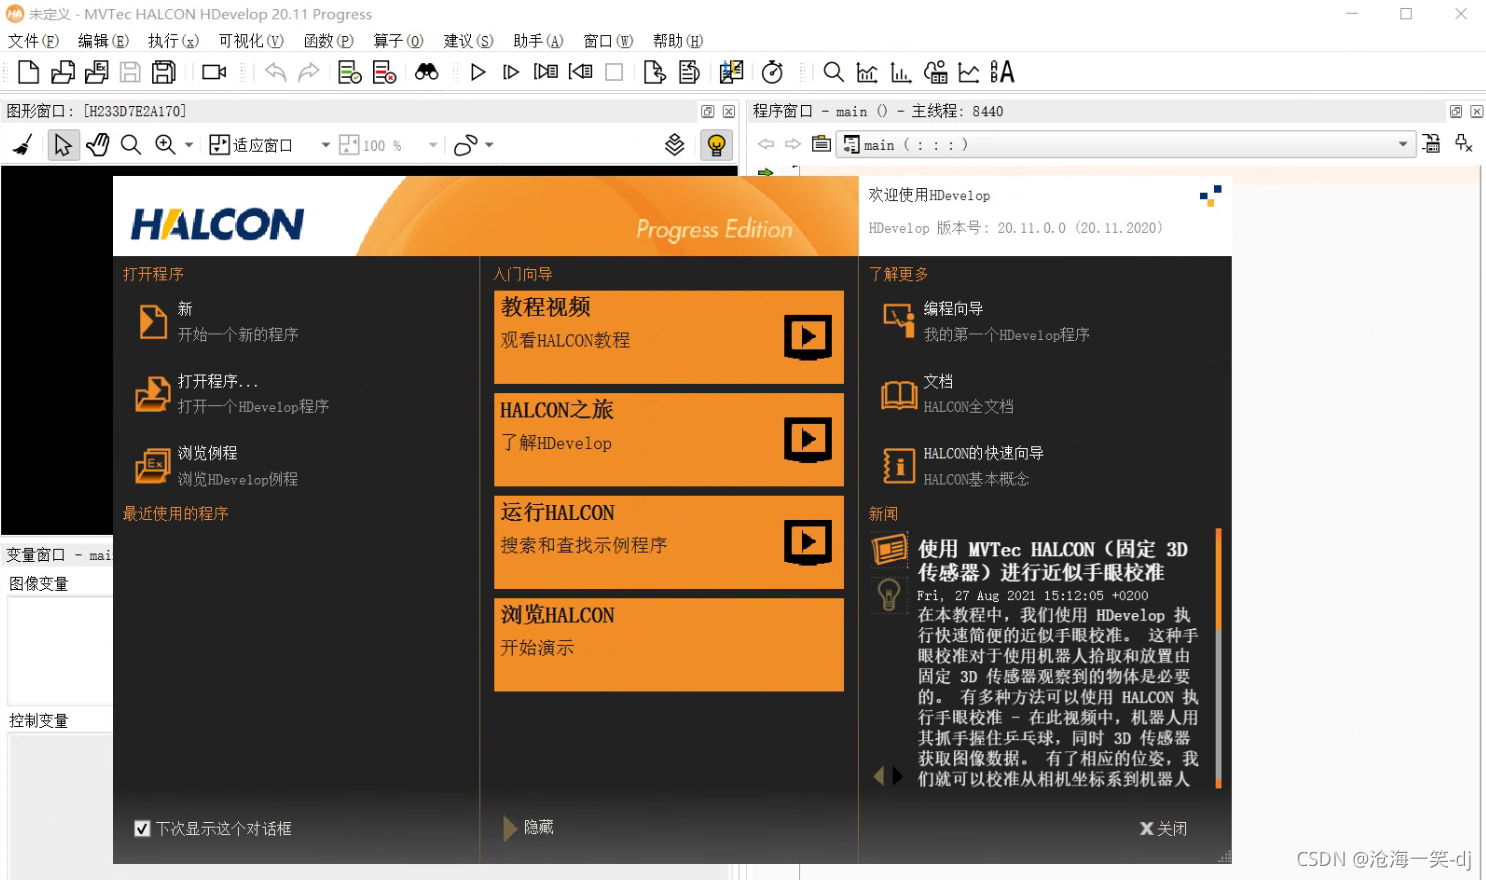Undock the graphics window float icon
The width and height of the screenshot is (1486, 880).
coord(708,112)
